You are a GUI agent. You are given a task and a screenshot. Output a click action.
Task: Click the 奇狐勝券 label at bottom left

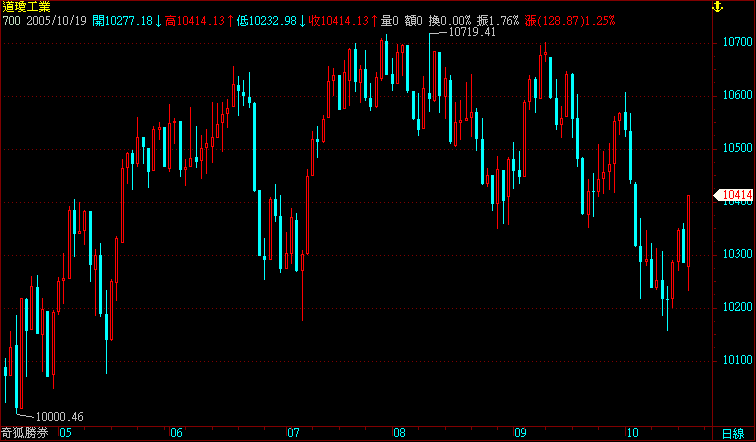pyautogui.click(x=25, y=433)
